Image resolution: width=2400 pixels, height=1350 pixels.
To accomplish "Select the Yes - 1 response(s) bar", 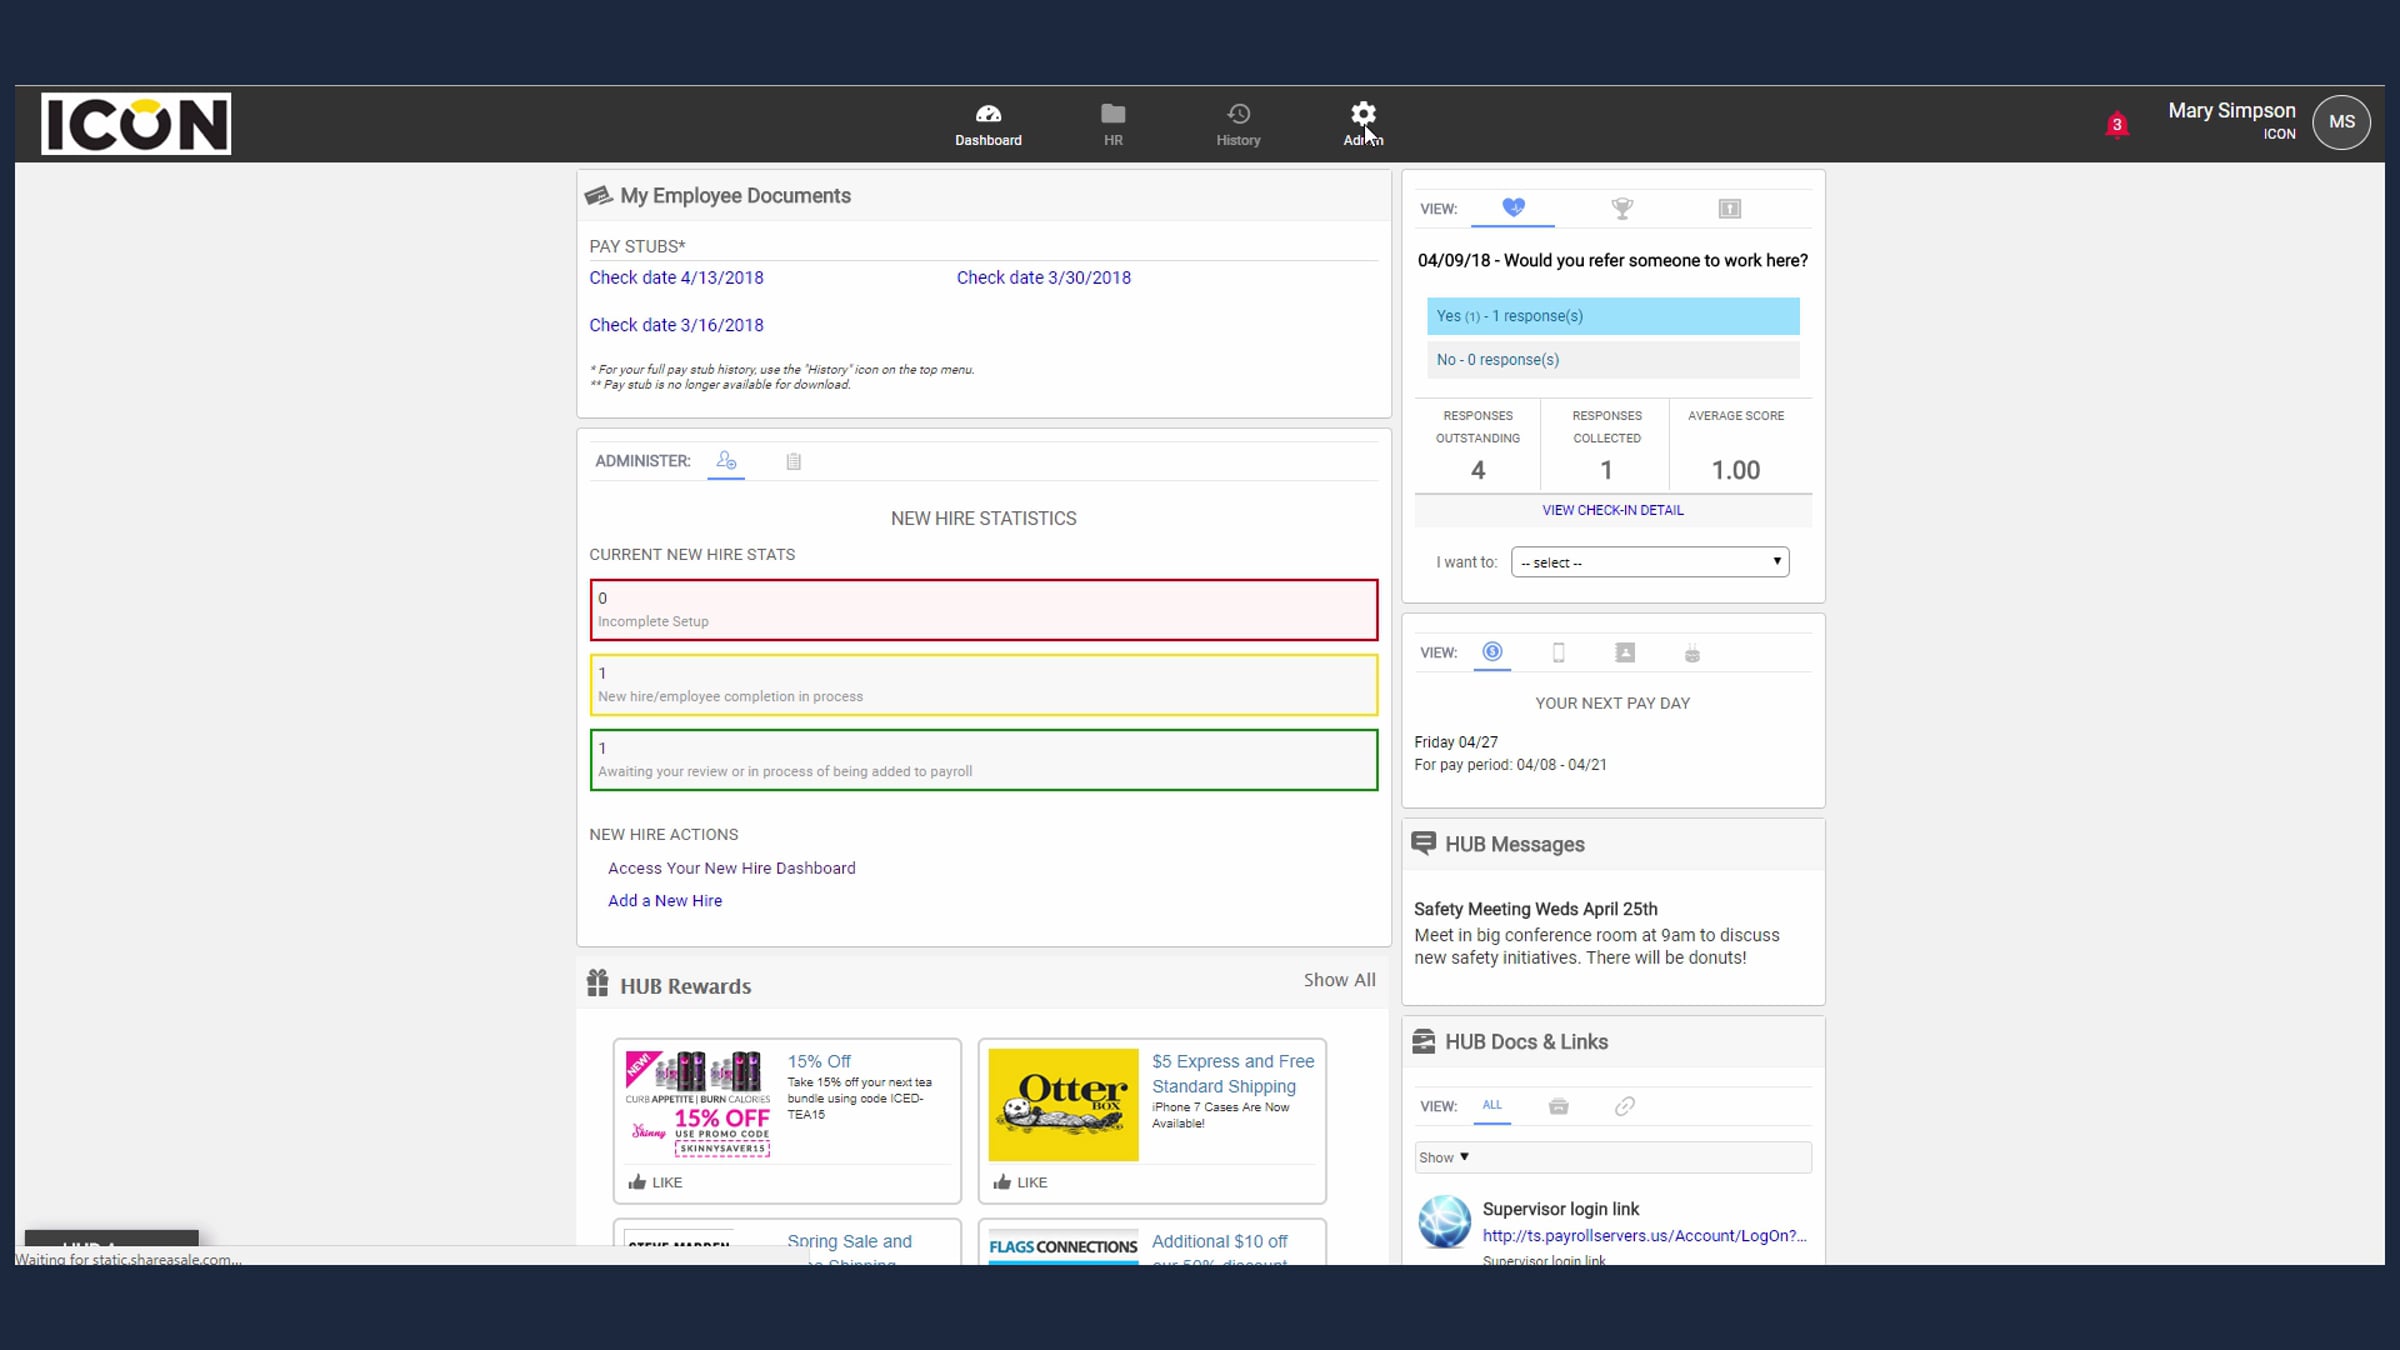I will point(1613,316).
